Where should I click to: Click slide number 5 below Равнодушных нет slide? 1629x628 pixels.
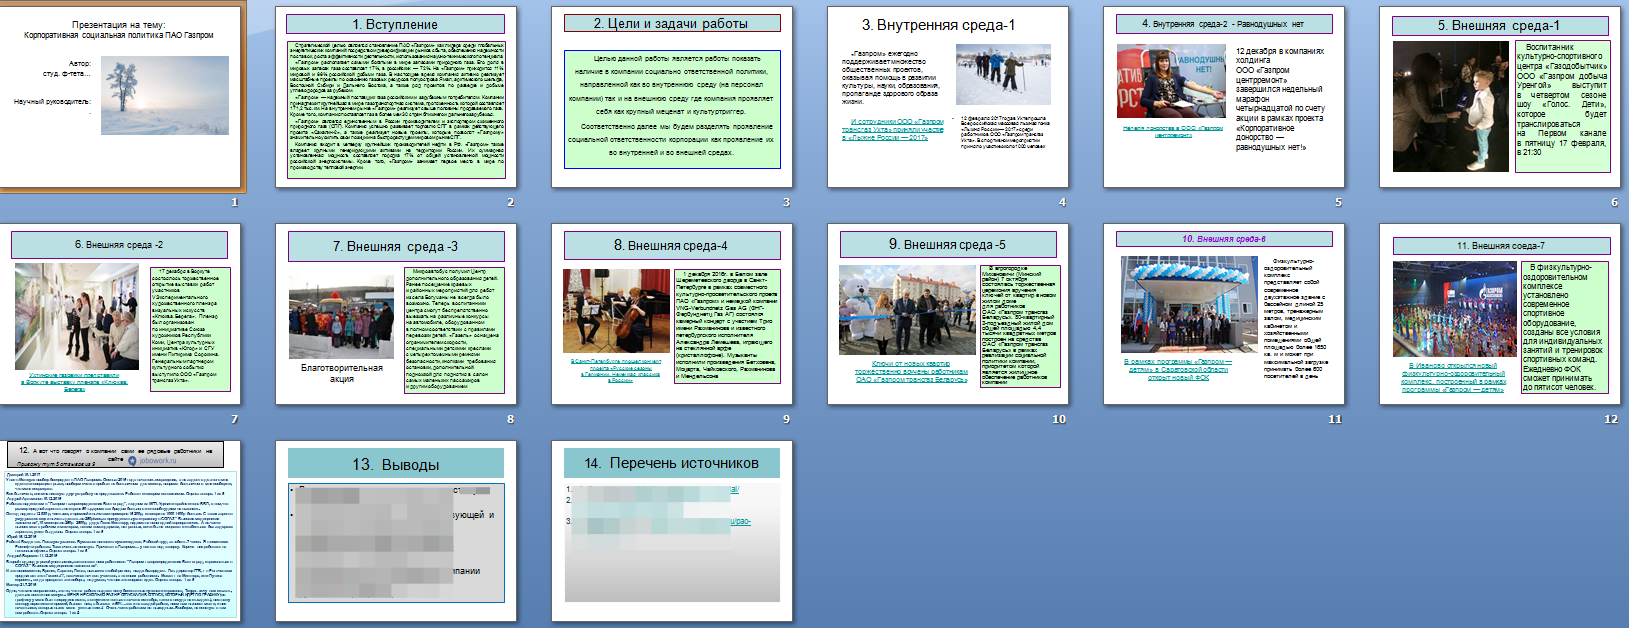click(1338, 202)
